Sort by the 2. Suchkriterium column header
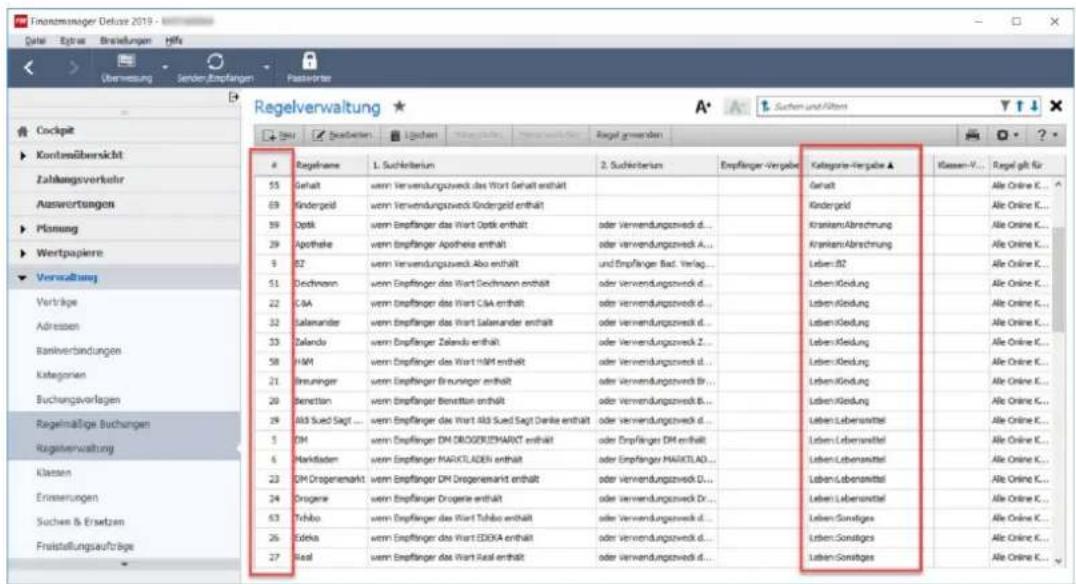This screenshot has width=1076, height=584. (x=657, y=165)
